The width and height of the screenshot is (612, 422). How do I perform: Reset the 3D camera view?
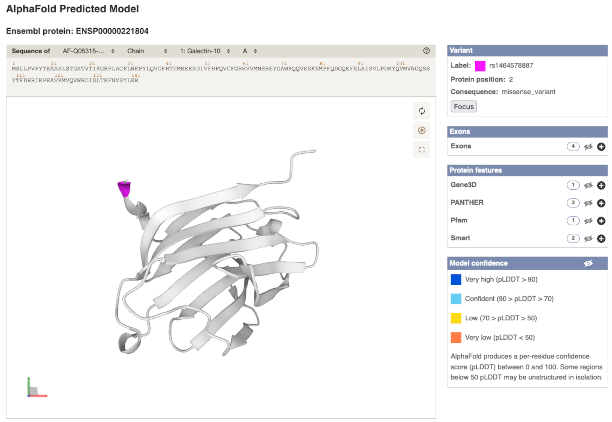tap(422, 111)
